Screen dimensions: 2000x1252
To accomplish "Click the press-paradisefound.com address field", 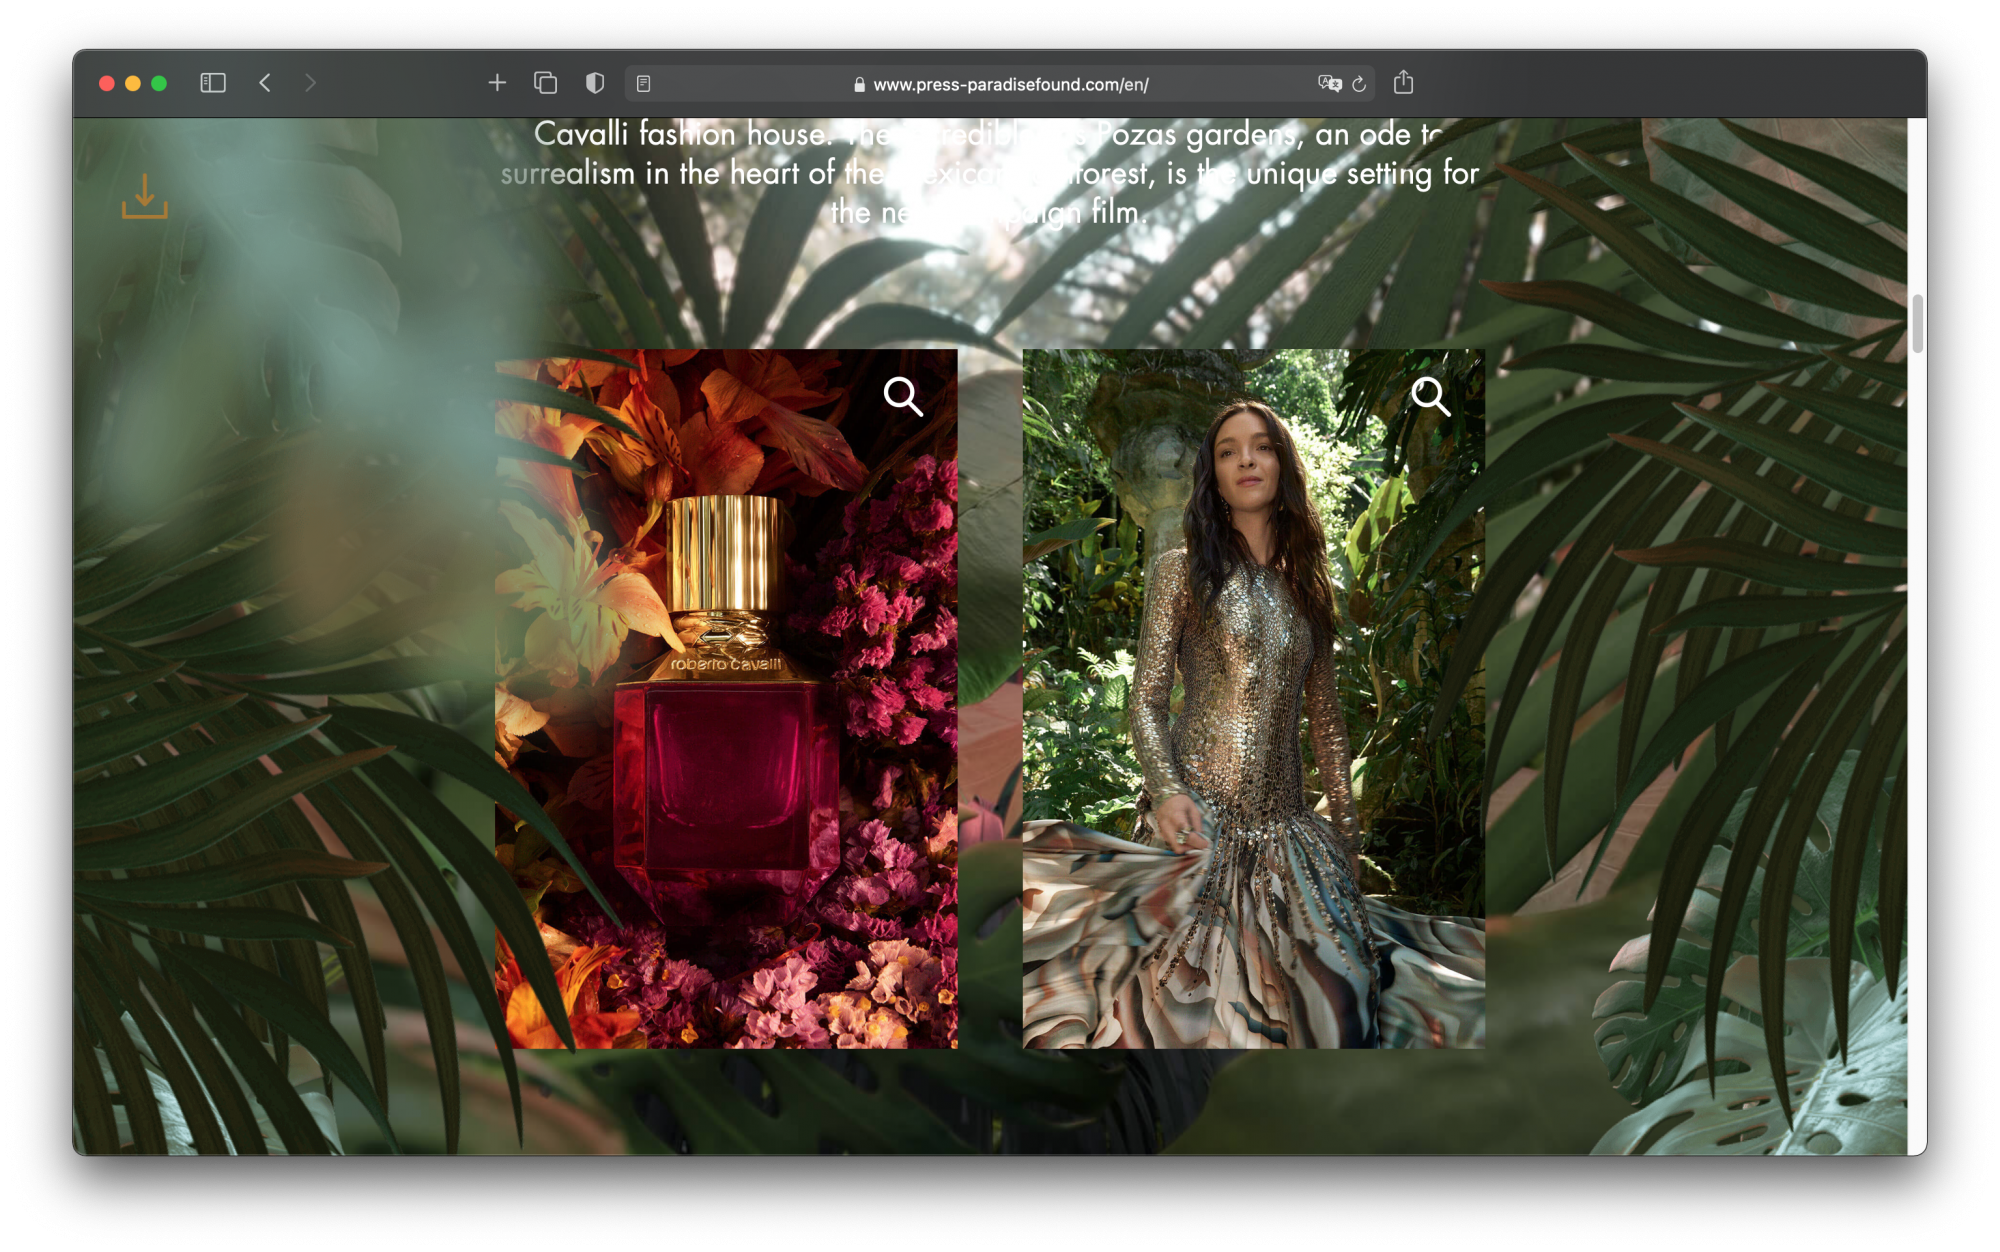I will tap(1010, 85).
